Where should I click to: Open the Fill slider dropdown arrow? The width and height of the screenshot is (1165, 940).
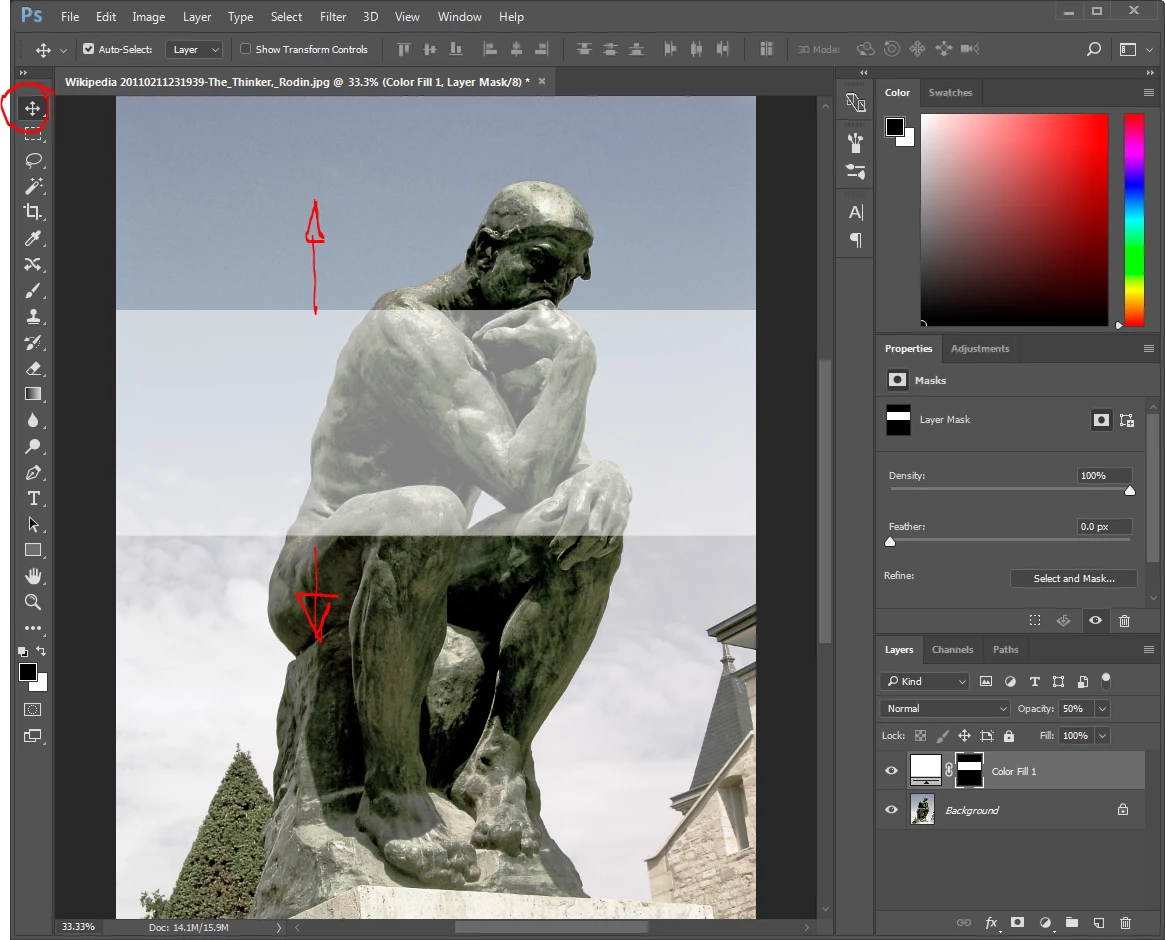1103,736
